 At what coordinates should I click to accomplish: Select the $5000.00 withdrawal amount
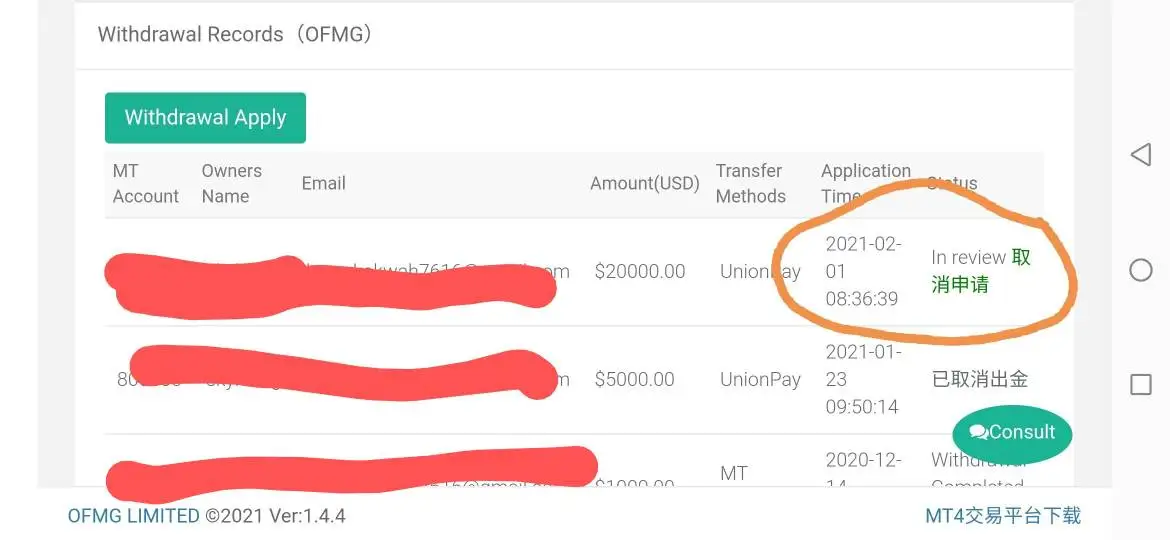pos(635,380)
